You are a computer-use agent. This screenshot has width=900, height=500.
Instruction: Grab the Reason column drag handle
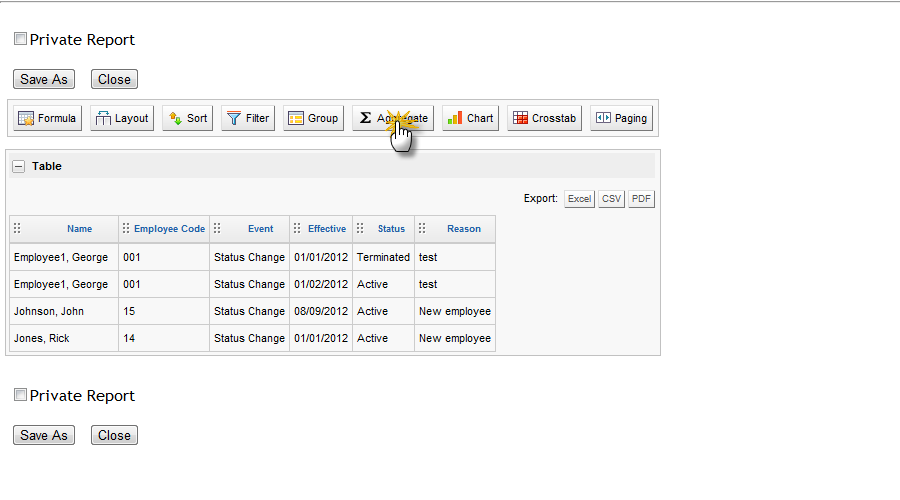422,228
